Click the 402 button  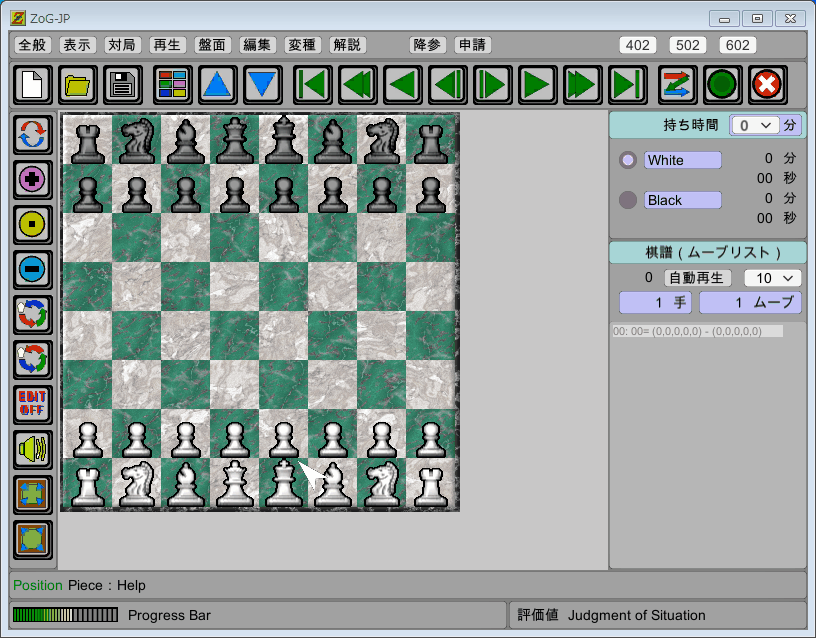[x=638, y=45]
